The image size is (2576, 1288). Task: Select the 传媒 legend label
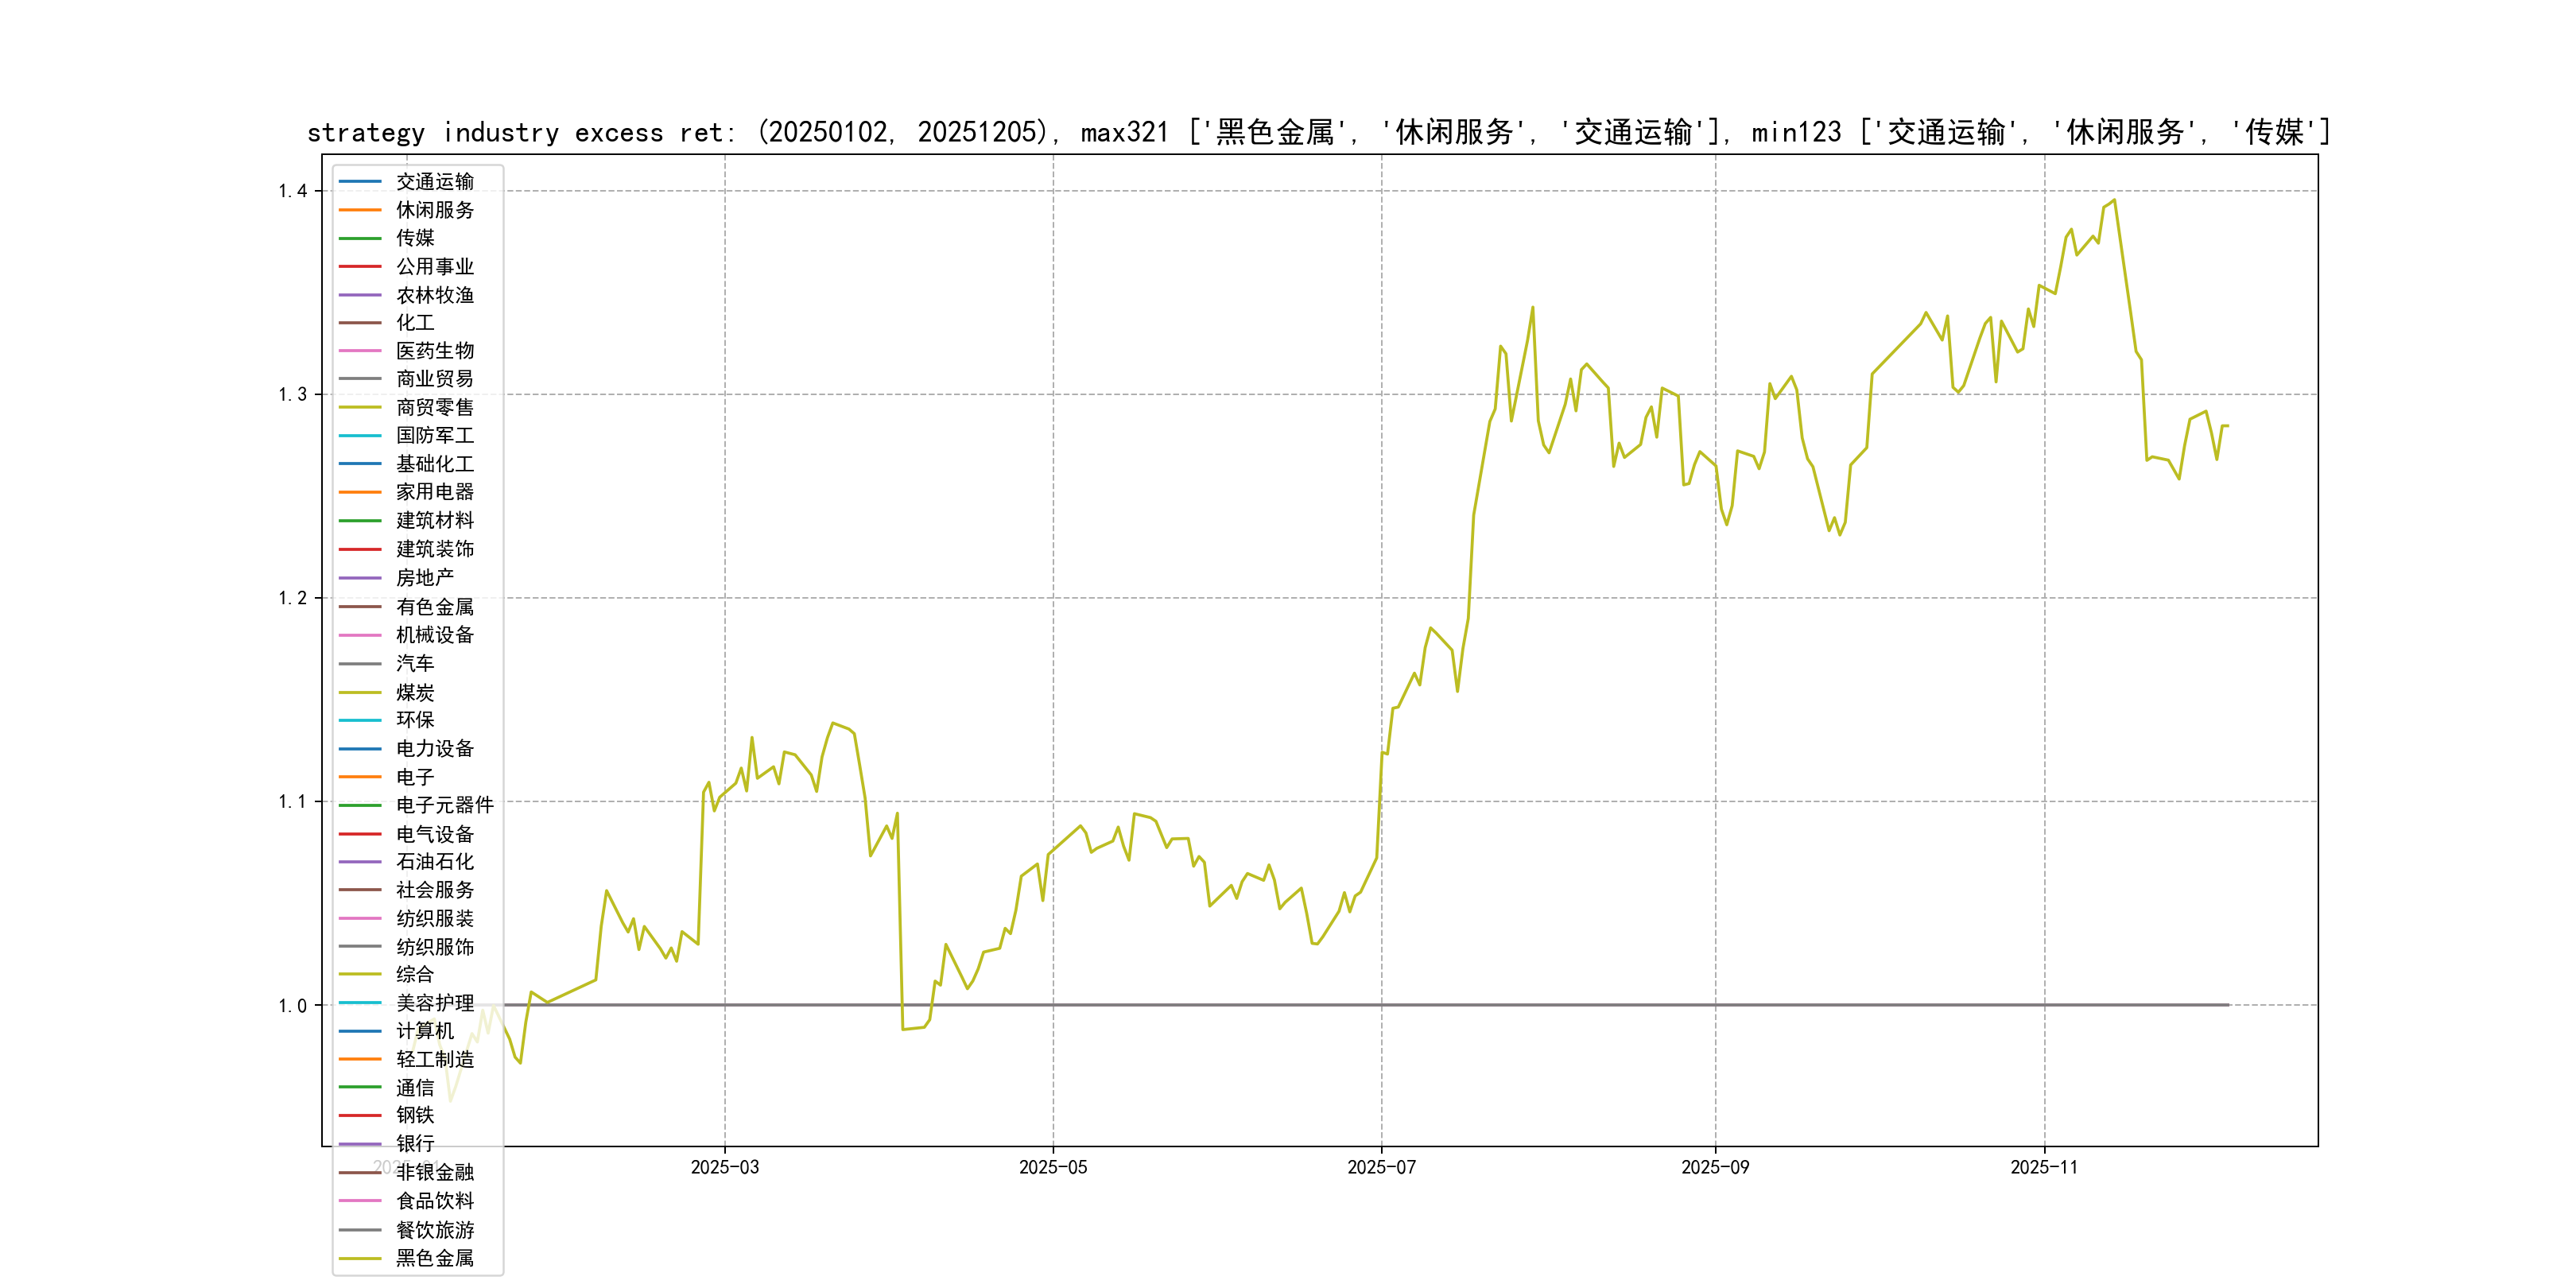click(x=415, y=238)
